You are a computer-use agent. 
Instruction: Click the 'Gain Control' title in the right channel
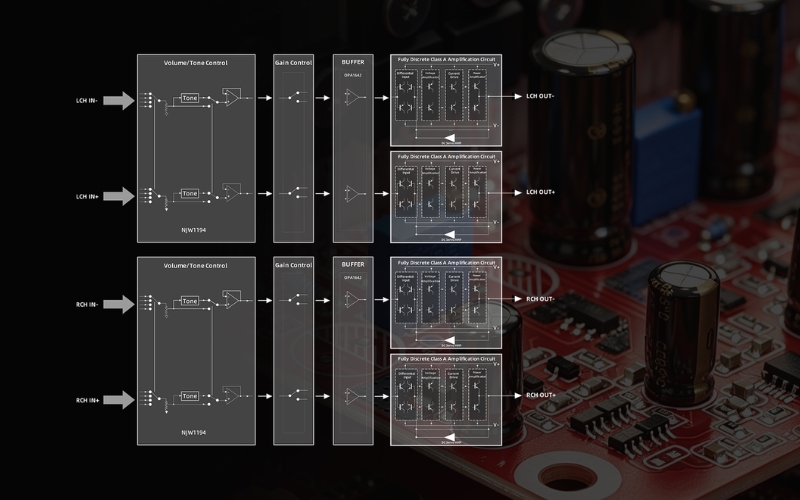(293, 265)
